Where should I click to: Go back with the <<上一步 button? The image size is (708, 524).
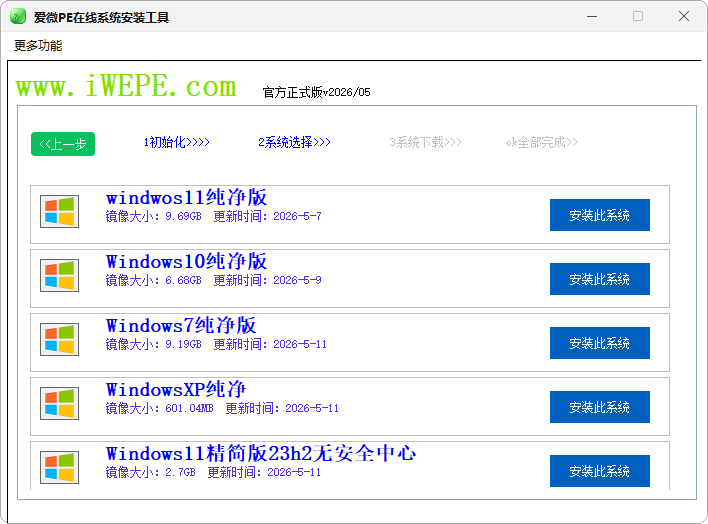[x=63, y=144]
